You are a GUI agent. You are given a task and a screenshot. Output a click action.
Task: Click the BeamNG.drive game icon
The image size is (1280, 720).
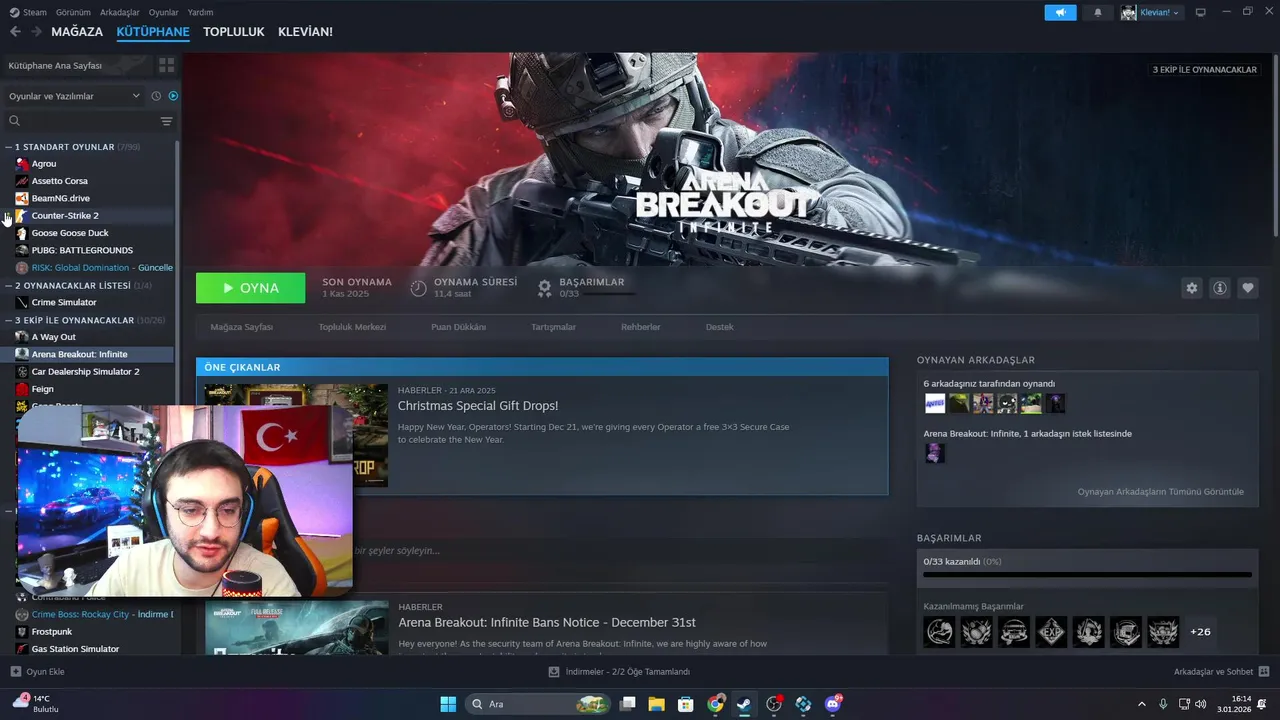[22, 198]
